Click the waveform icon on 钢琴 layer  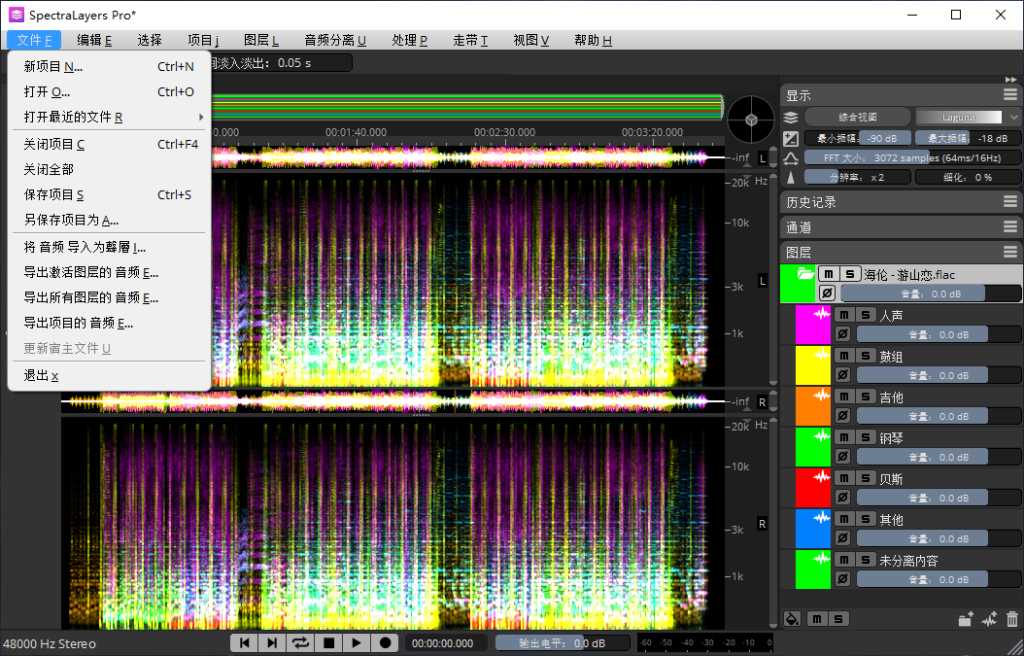click(x=822, y=436)
